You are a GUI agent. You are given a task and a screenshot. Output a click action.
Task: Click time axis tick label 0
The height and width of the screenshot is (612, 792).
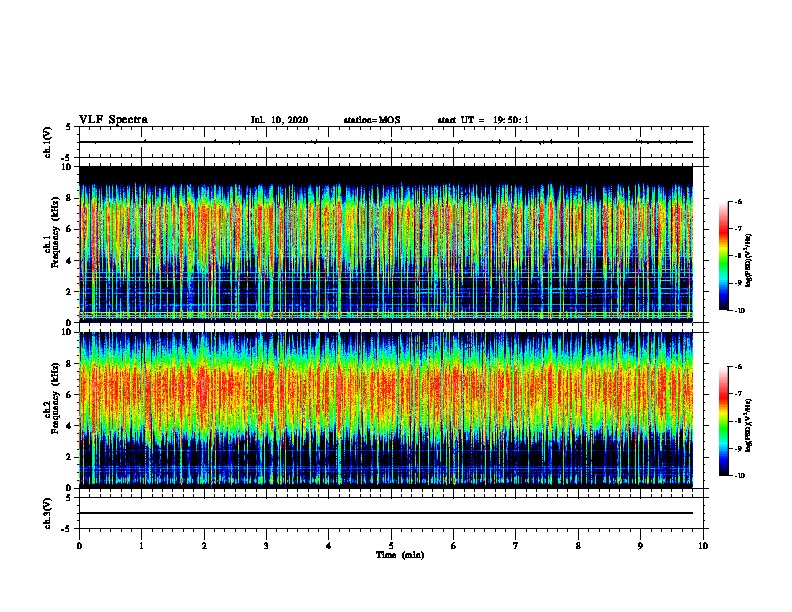[x=79, y=546]
